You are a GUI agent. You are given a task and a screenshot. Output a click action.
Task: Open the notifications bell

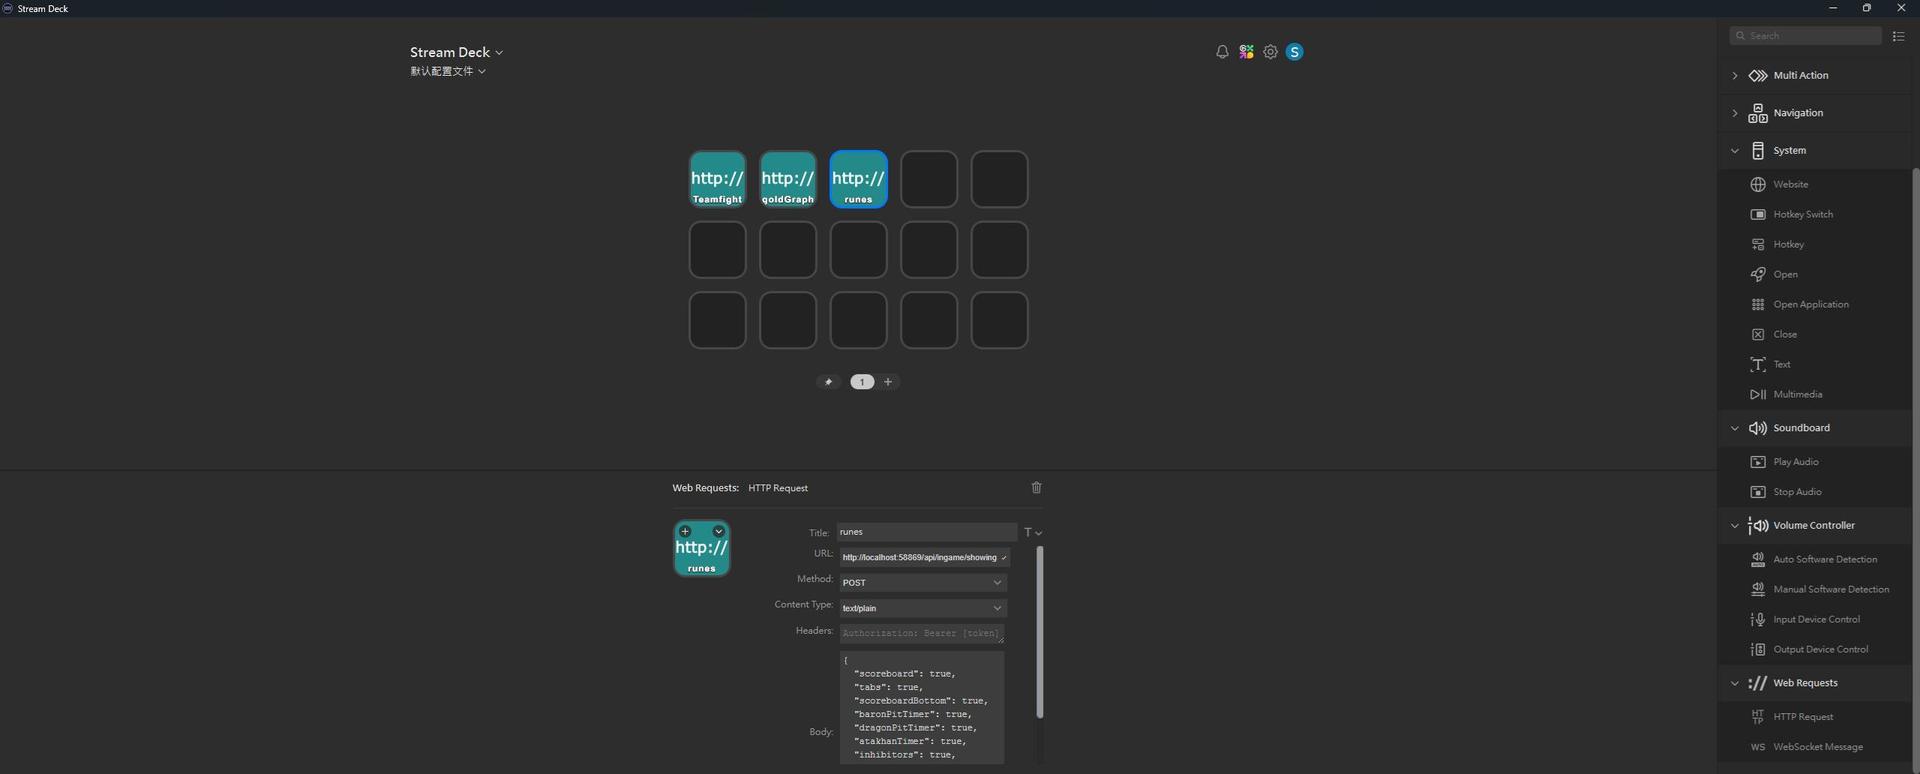click(x=1221, y=52)
